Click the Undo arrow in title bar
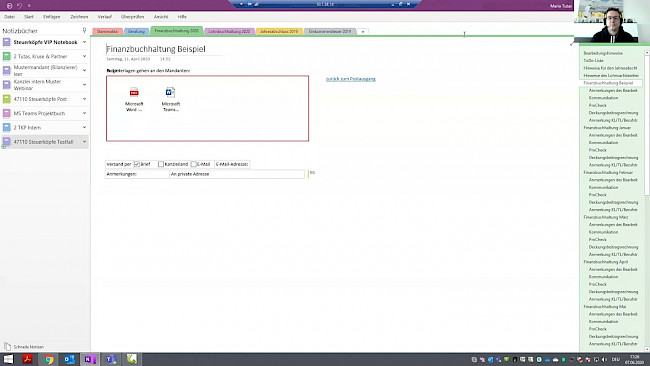 [x=19, y=6]
